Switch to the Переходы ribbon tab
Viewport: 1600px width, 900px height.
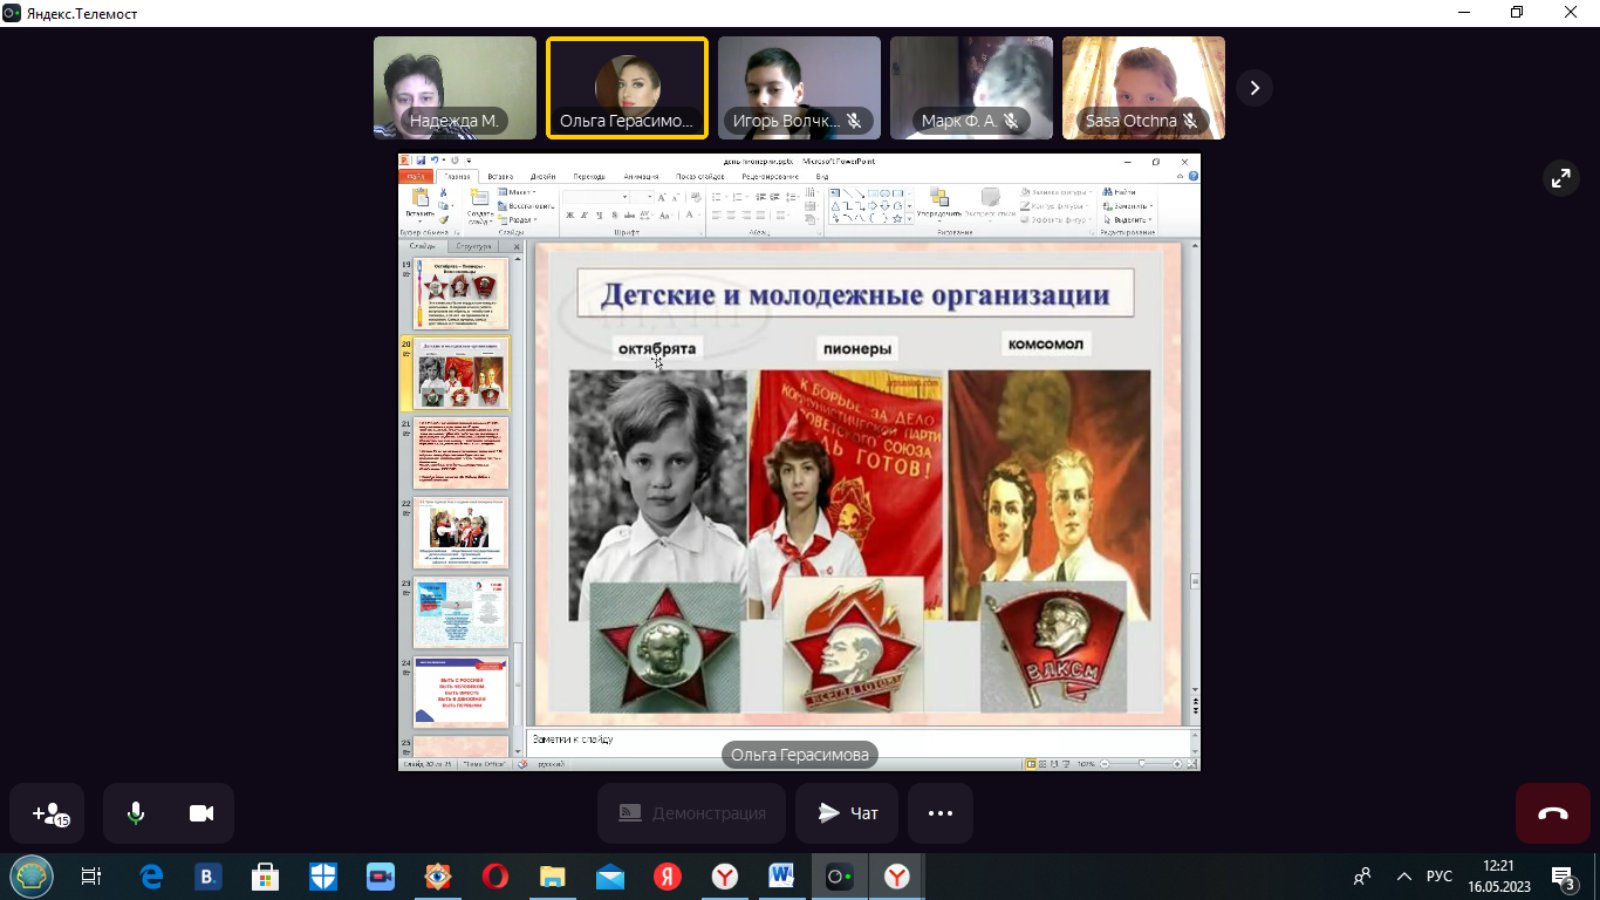589,177
